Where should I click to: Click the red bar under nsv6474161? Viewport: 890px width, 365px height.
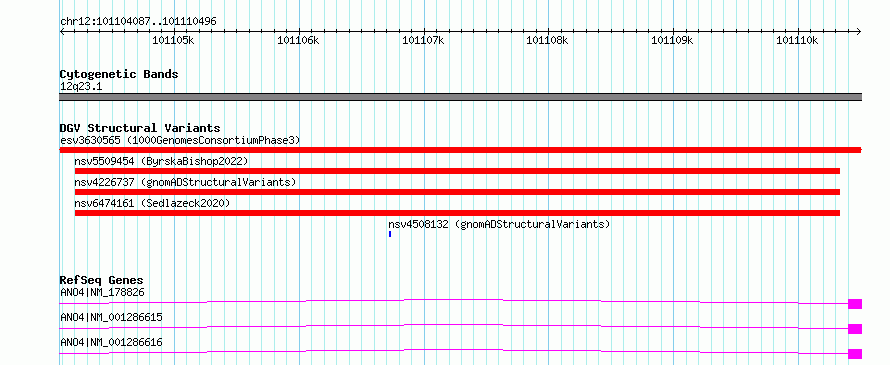[457, 213]
